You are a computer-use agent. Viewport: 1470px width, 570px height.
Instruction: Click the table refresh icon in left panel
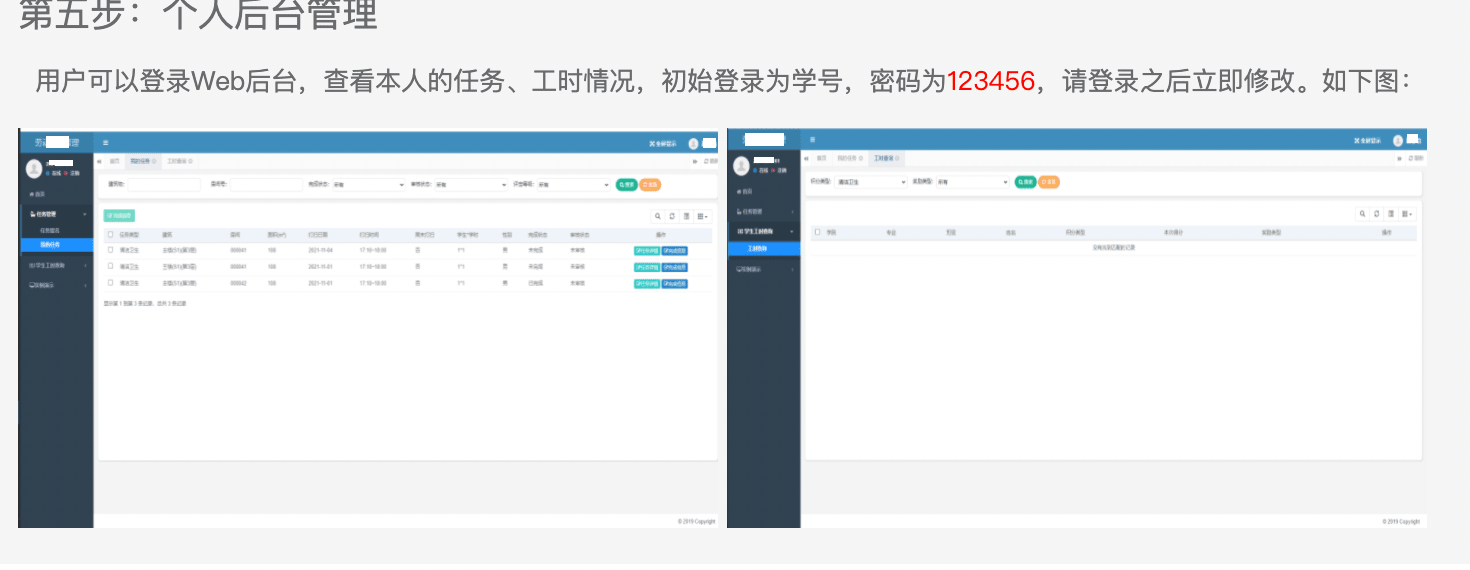672,216
